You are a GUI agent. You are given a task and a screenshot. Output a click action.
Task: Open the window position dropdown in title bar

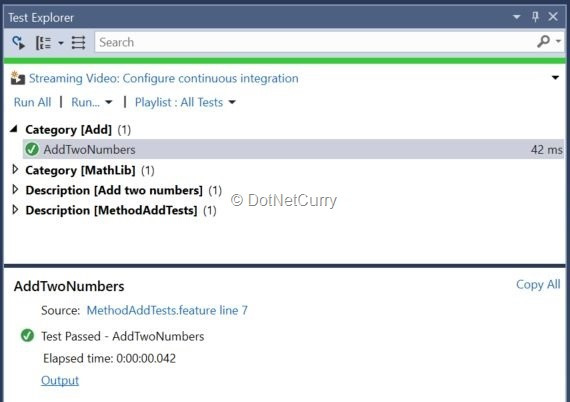click(517, 17)
